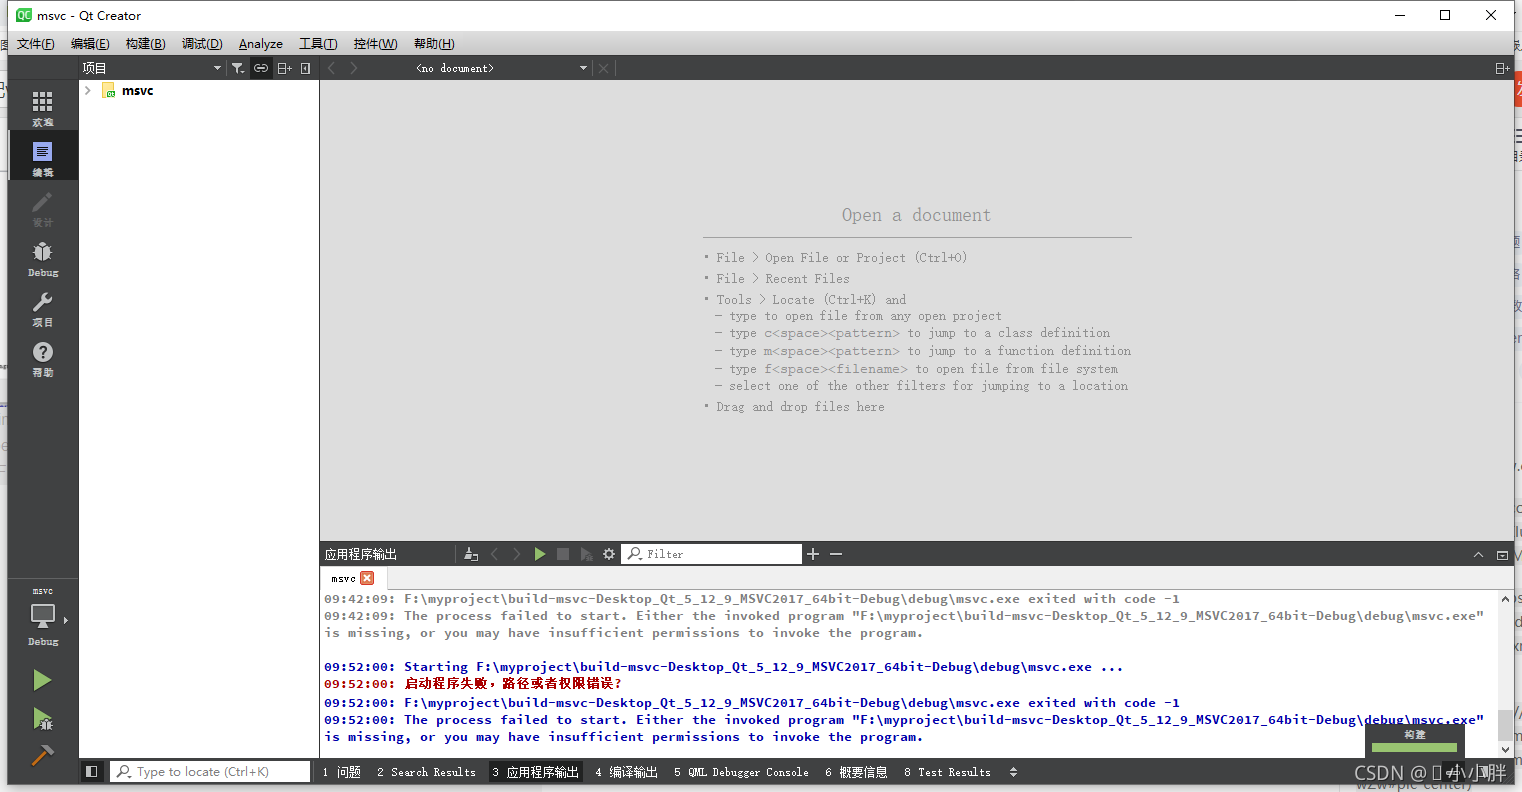The image size is (1522, 792).
Task: Start debugging with play-bug button
Action: point(42,718)
